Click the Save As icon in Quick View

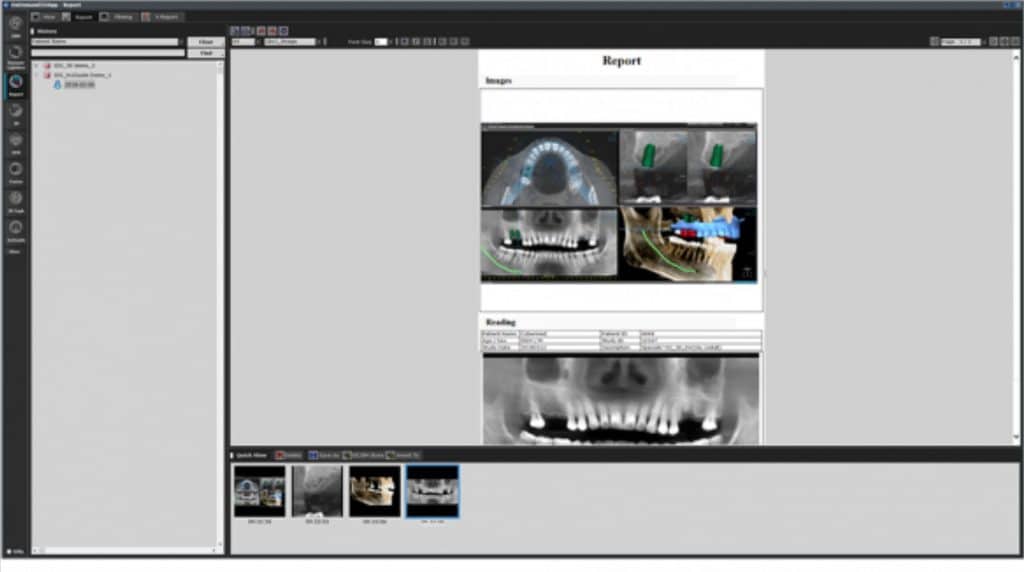(314, 455)
